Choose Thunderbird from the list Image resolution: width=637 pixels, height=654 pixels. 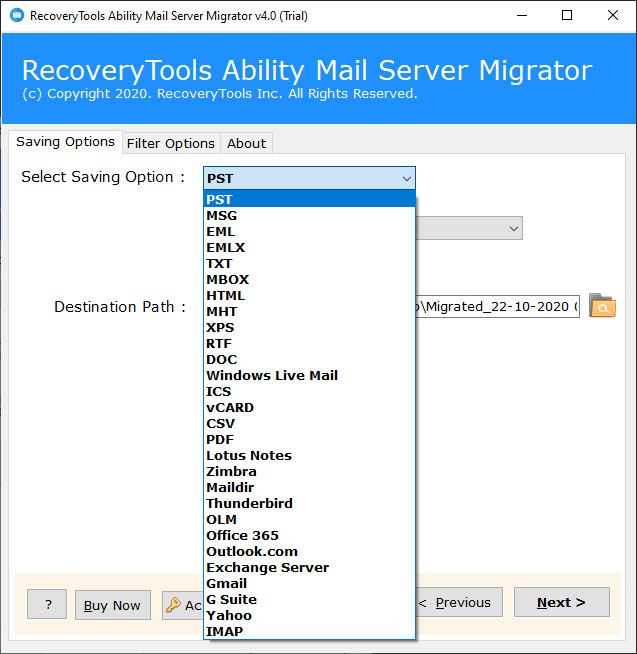[x=249, y=503]
